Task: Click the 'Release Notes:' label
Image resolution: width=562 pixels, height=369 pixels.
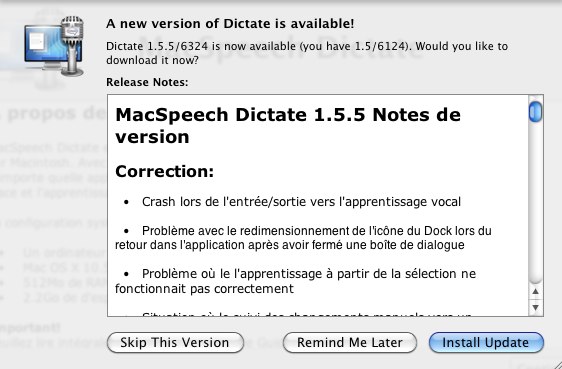Action: (x=147, y=82)
